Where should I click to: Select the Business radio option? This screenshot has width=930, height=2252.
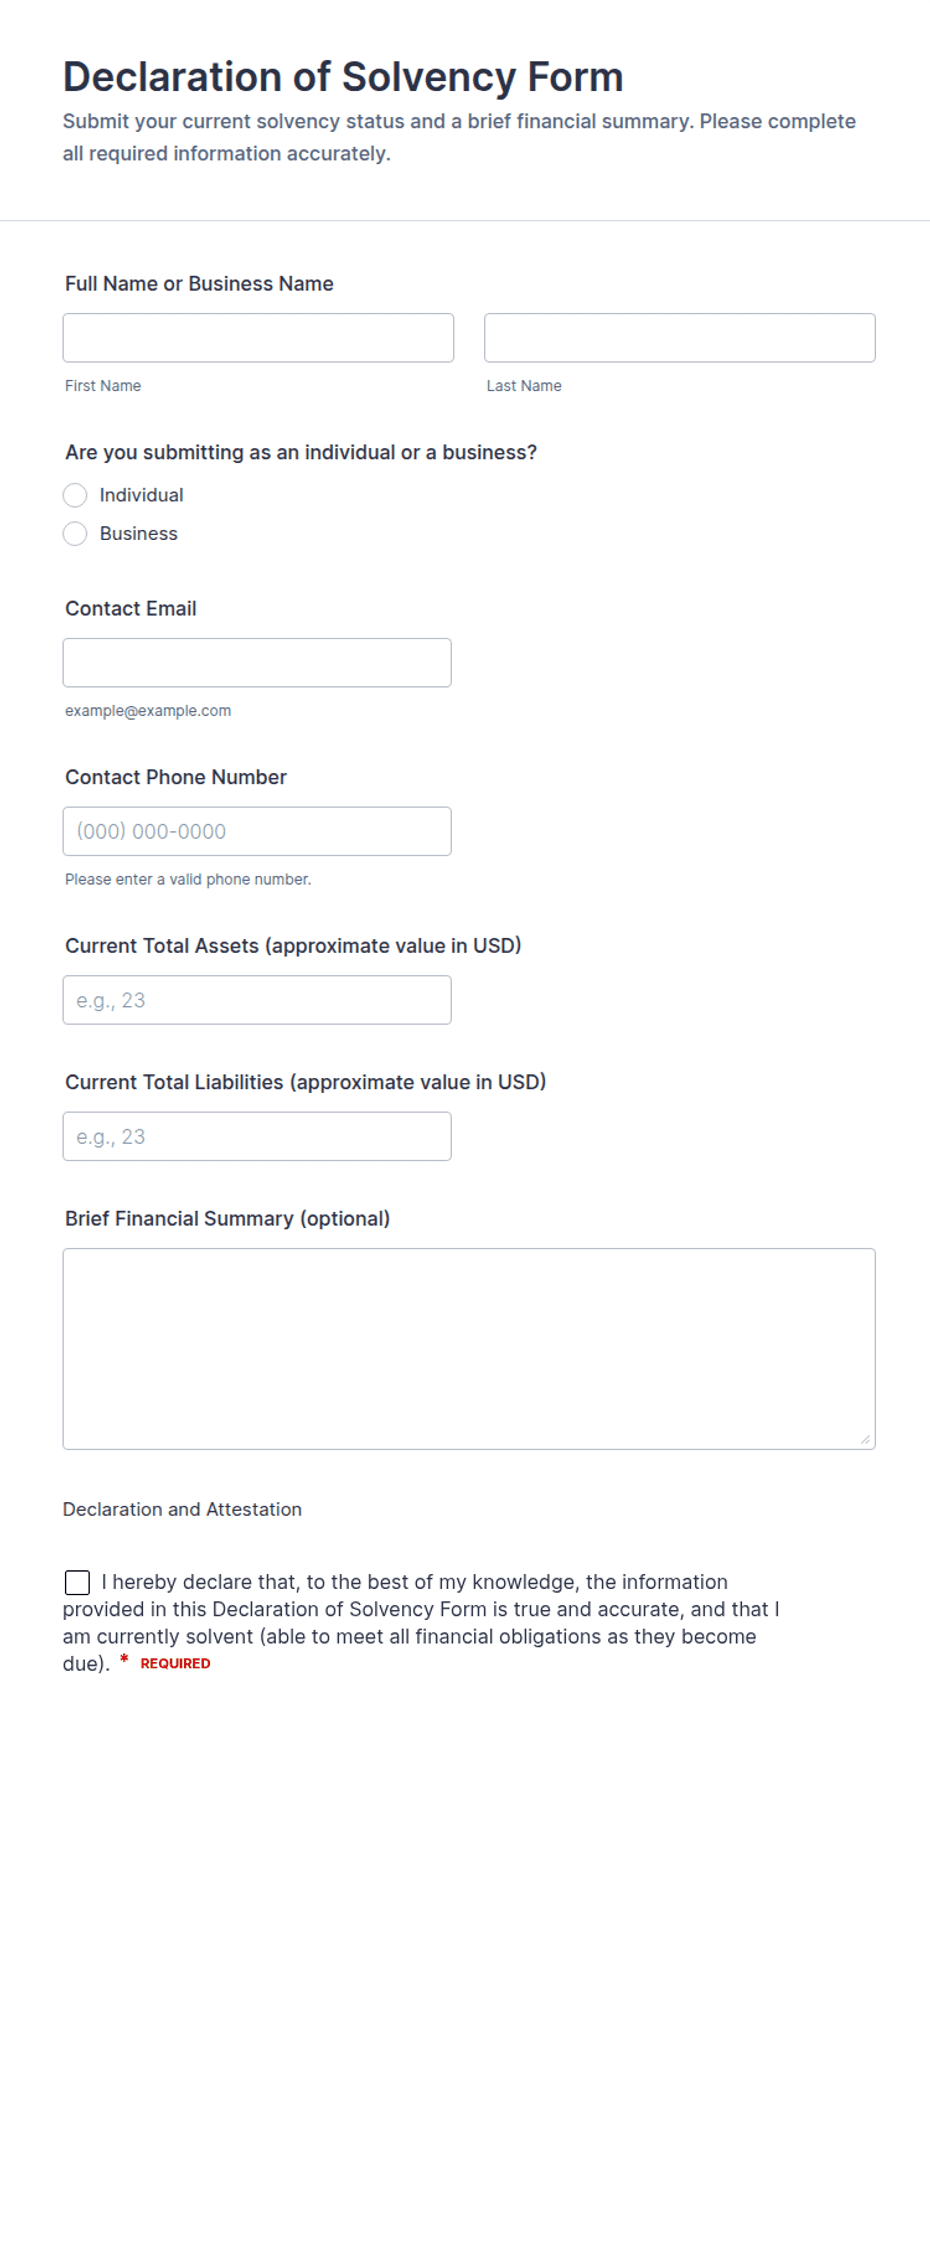[x=75, y=534]
